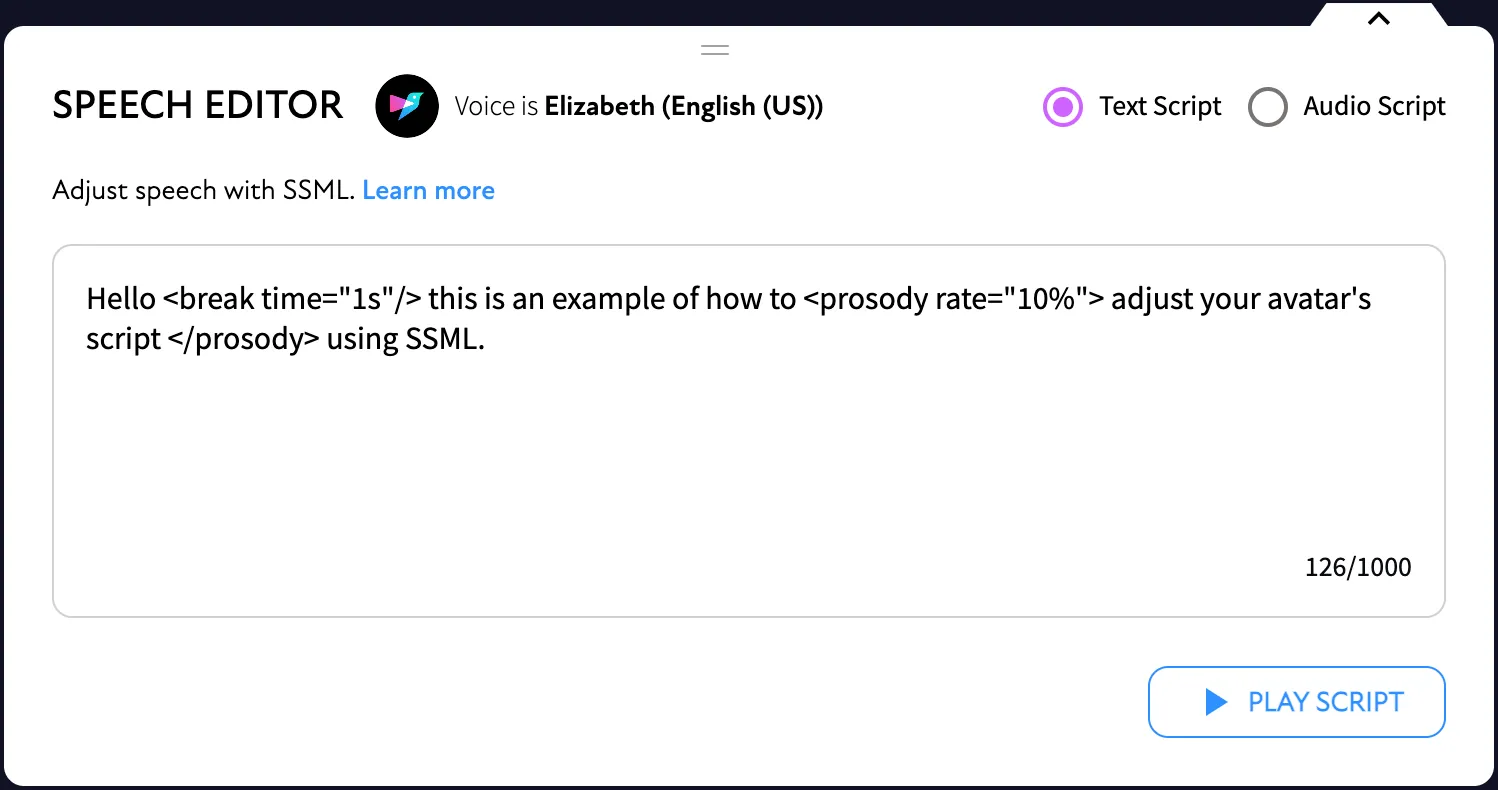Click the "Audio Script" label text

1374,106
